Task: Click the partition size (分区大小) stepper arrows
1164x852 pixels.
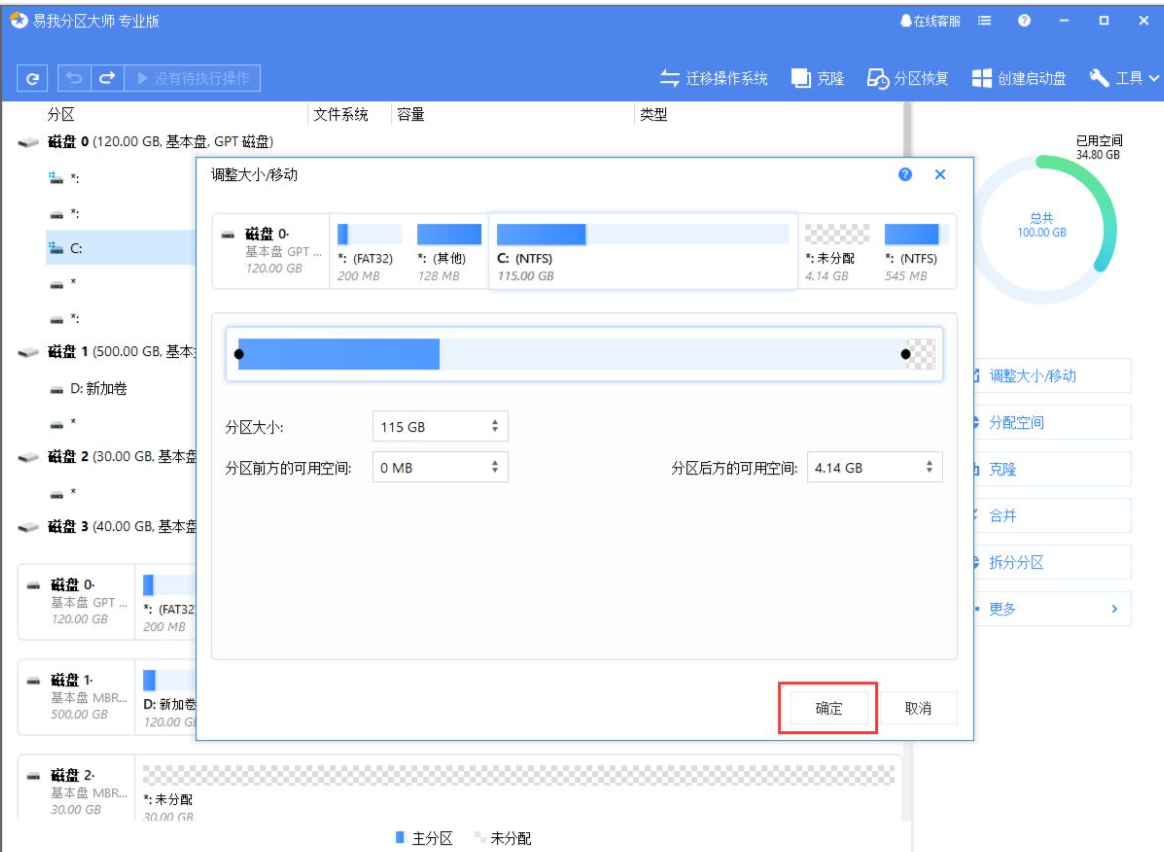Action: (x=494, y=427)
